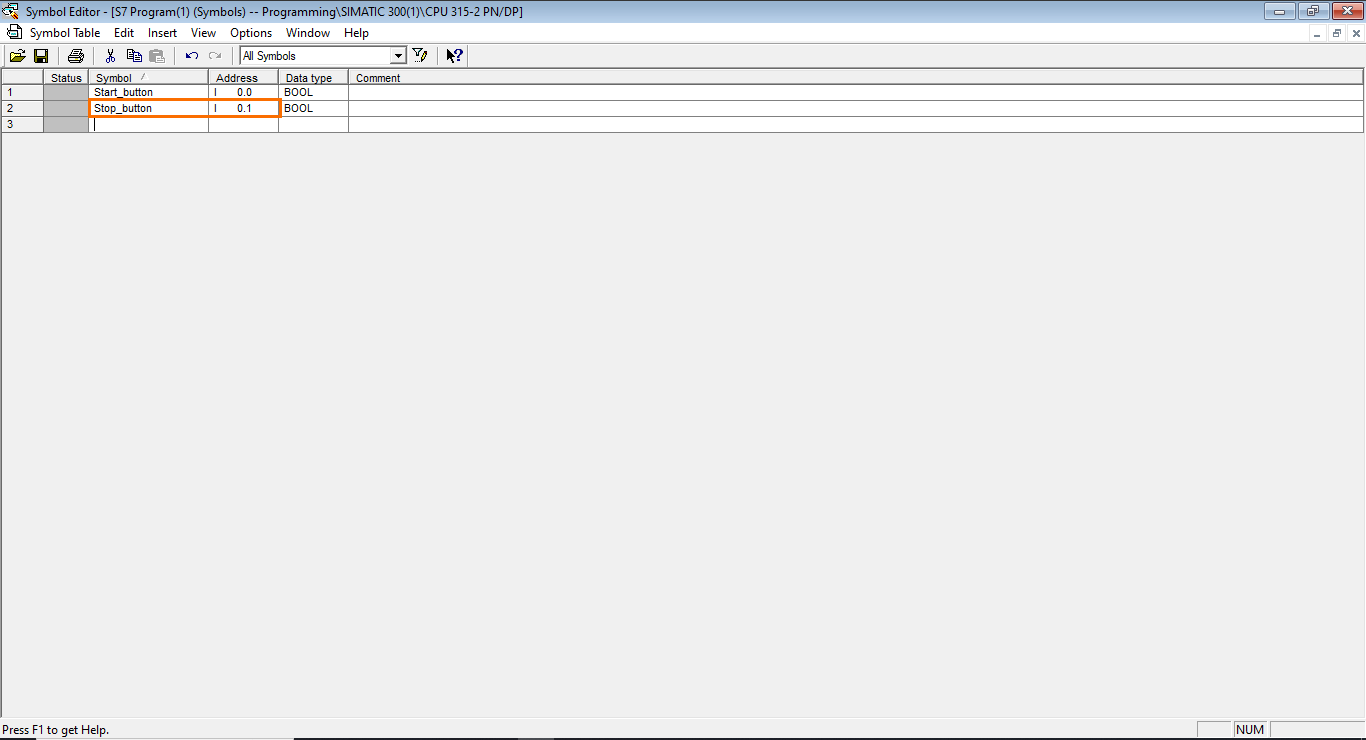Click the 'Press F1 to get Help' status text

click(x=56, y=730)
